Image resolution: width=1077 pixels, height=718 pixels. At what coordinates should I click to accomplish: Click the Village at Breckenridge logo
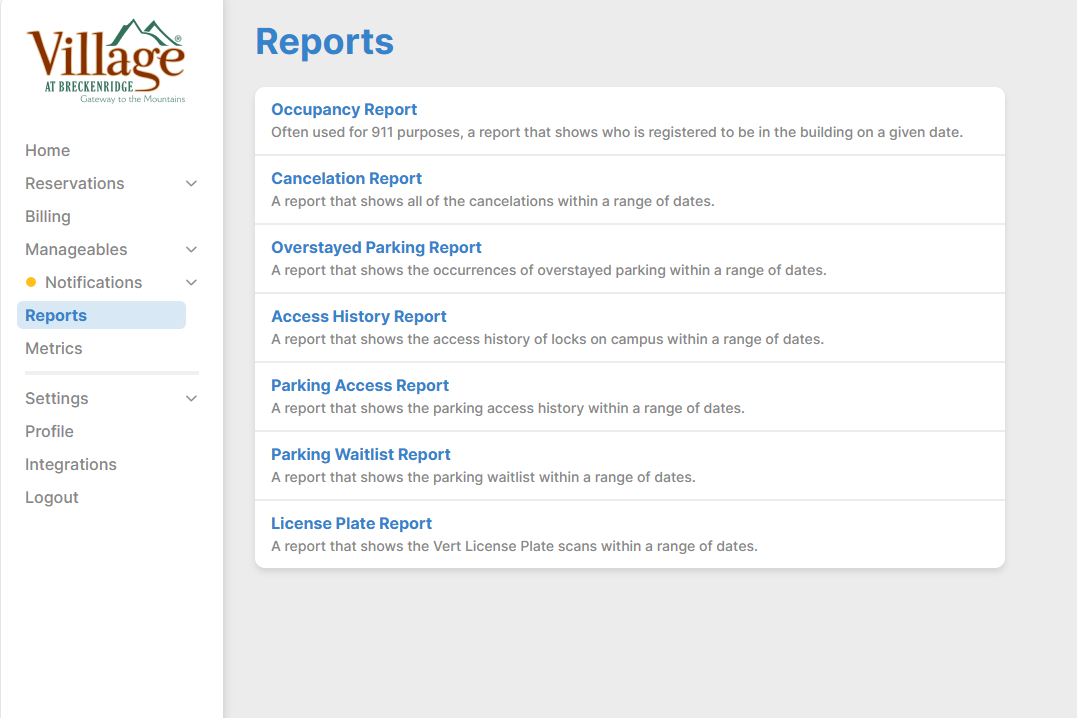[x=106, y=61]
